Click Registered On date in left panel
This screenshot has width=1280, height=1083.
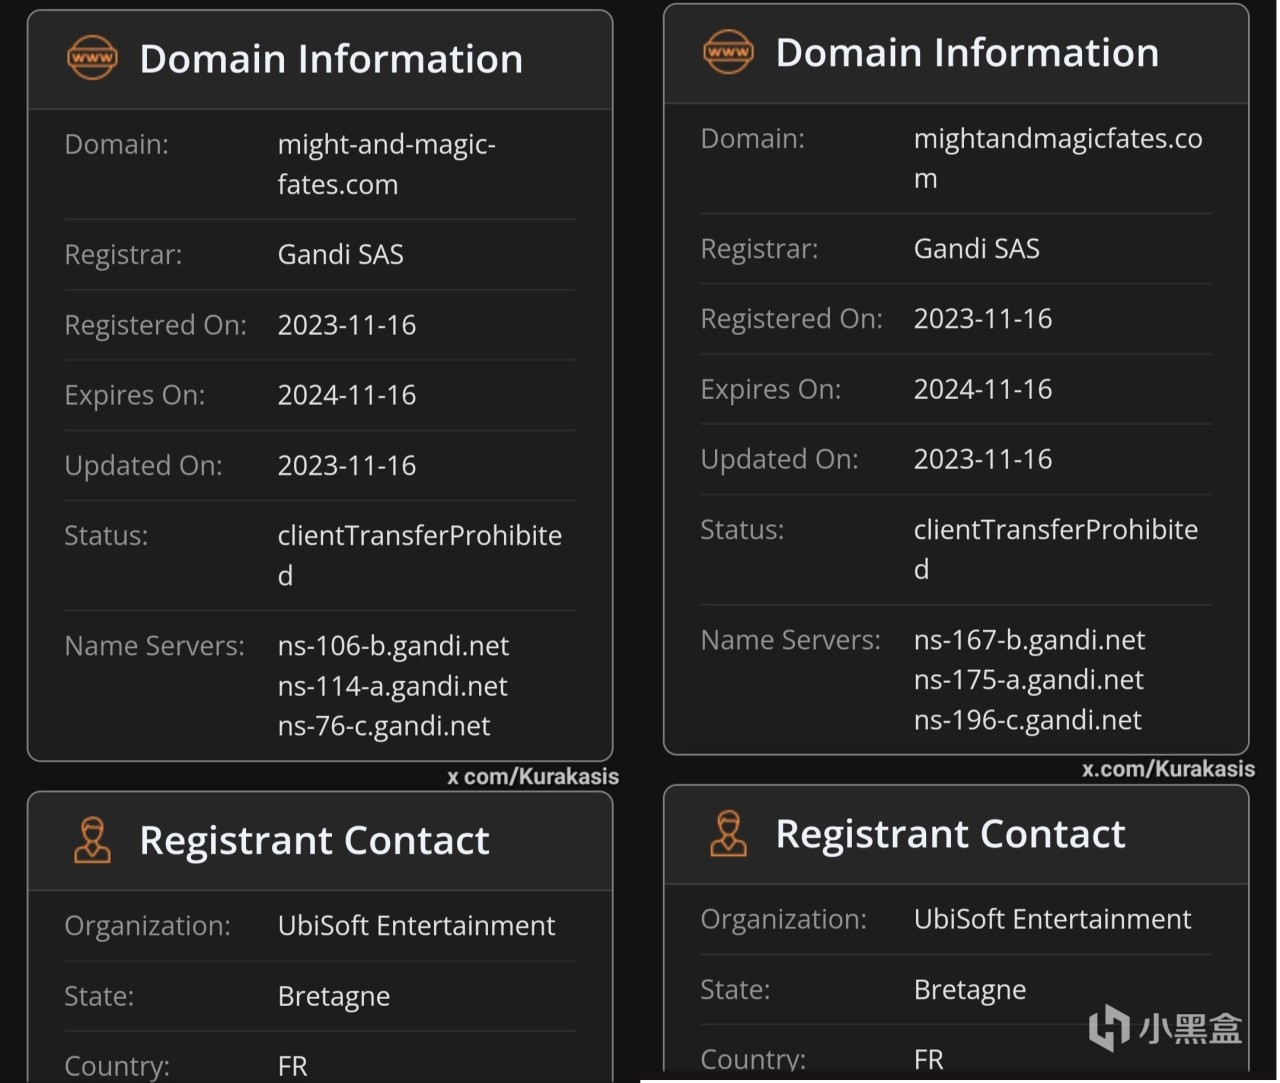click(x=346, y=325)
